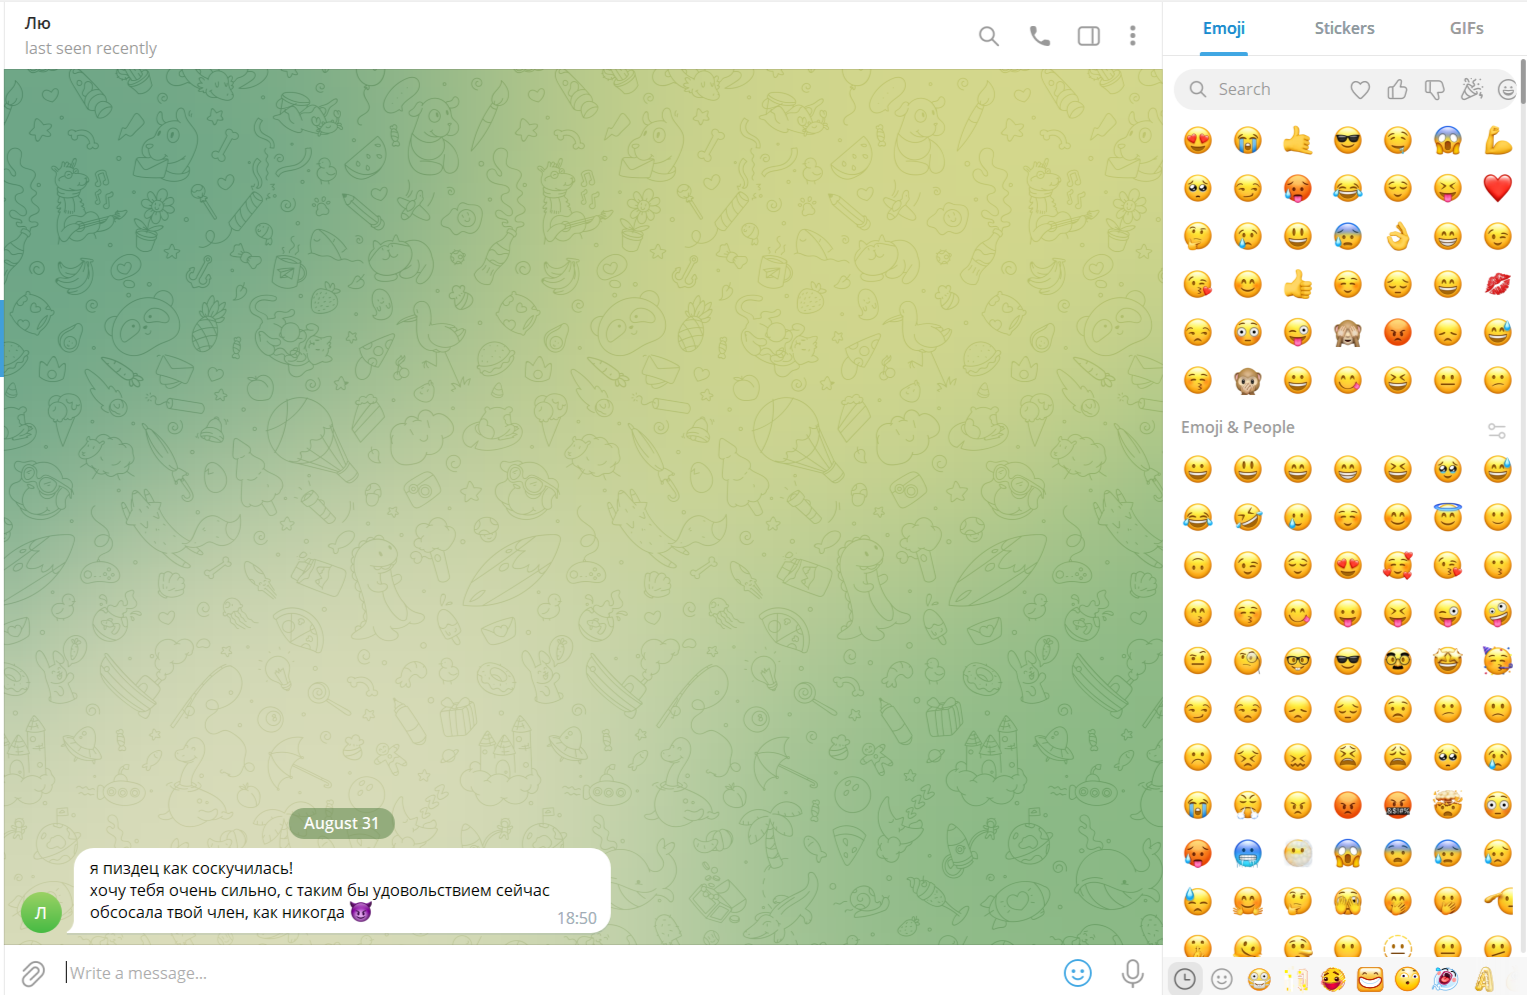Filter emoji by party popper category icon
Image resolution: width=1527 pixels, height=995 pixels.
pos(1471,90)
